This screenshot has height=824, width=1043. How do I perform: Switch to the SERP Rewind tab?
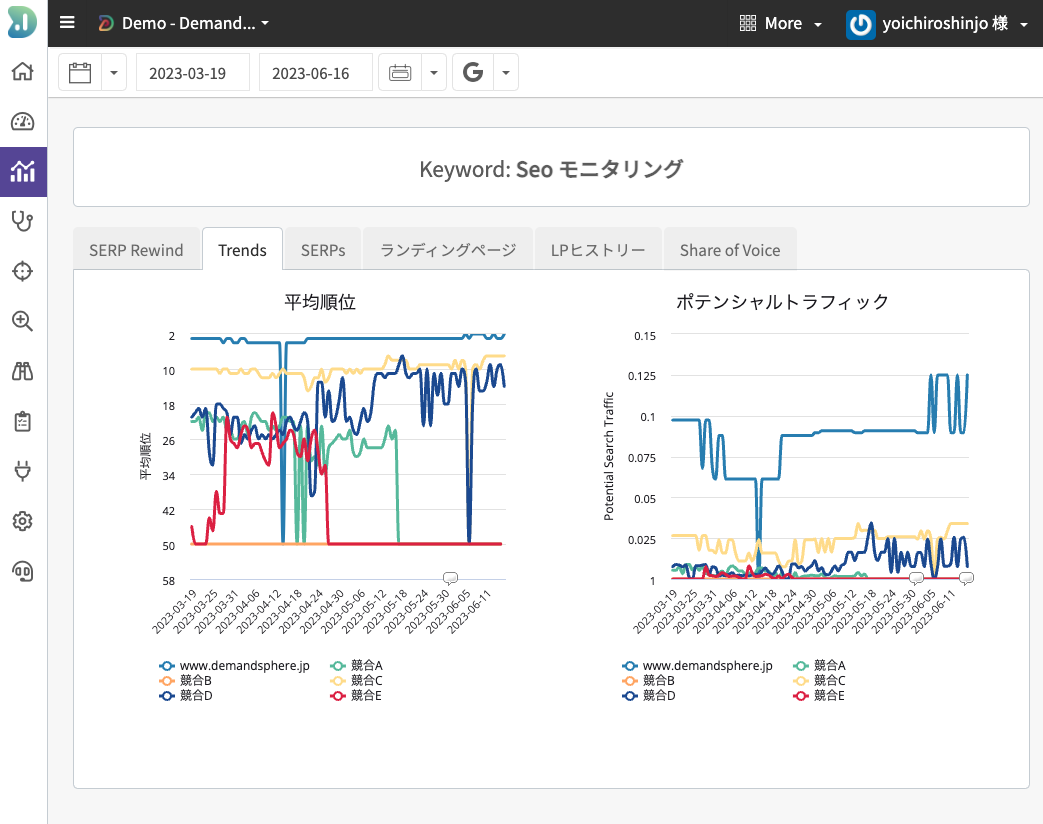click(x=136, y=249)
